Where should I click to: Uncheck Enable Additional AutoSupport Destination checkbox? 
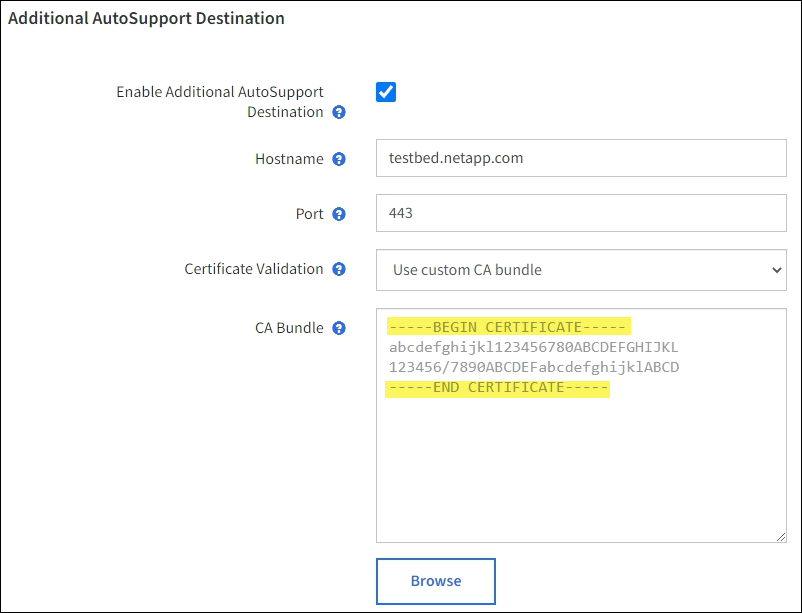(386, 92)
